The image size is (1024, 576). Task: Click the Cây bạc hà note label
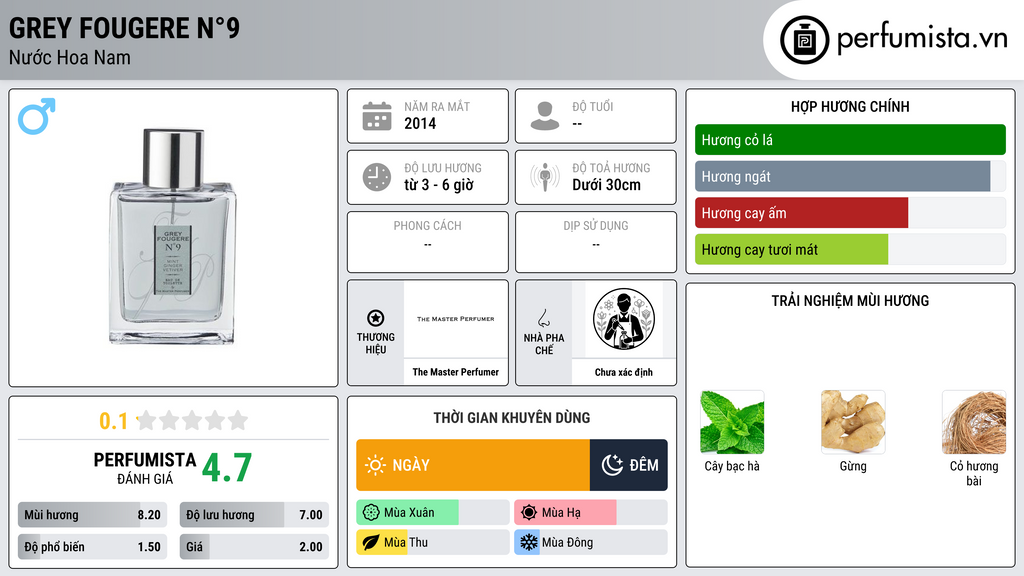[732, 466]
